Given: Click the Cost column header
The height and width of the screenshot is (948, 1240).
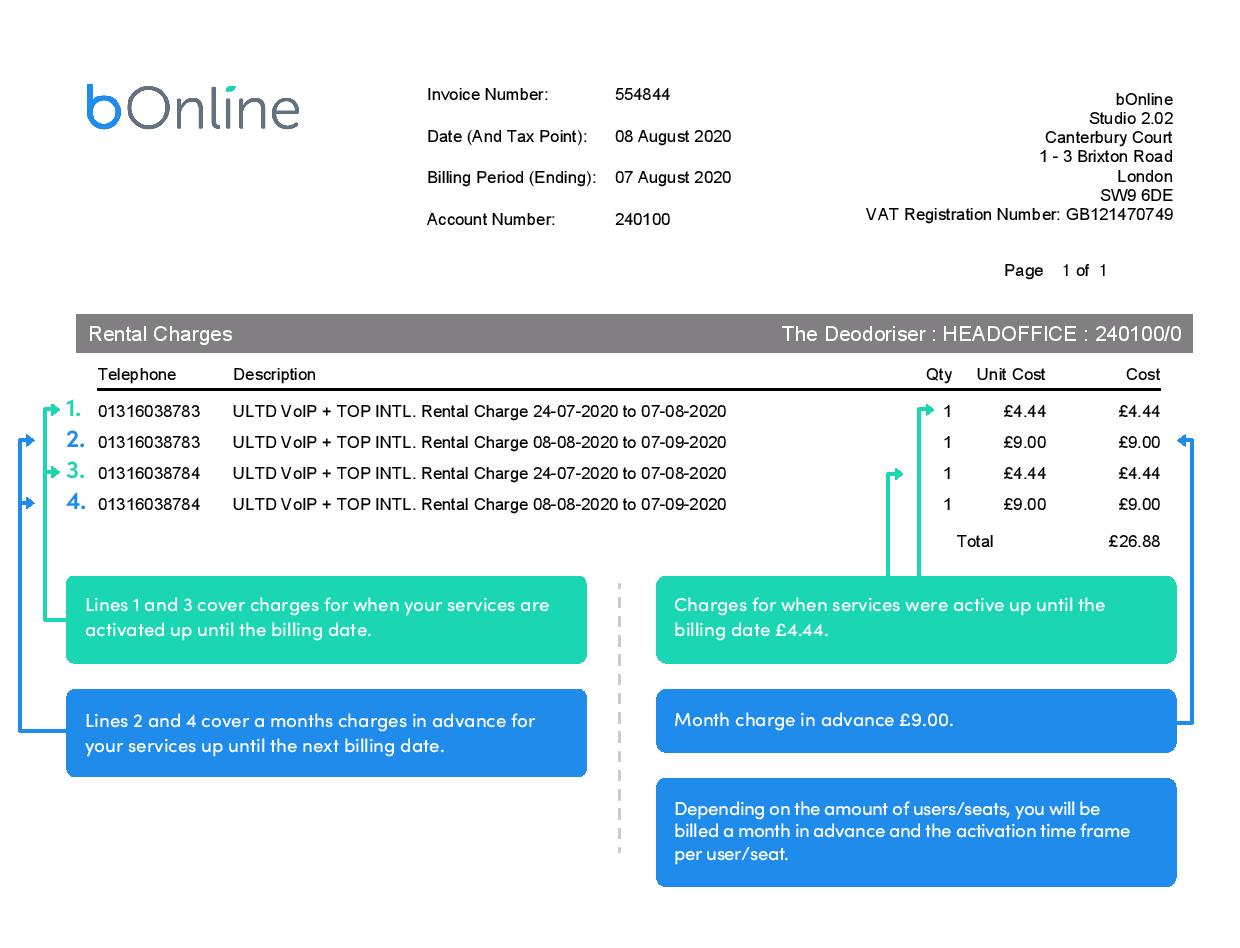Looking at the screenshot, I should tap(1143, 375).
